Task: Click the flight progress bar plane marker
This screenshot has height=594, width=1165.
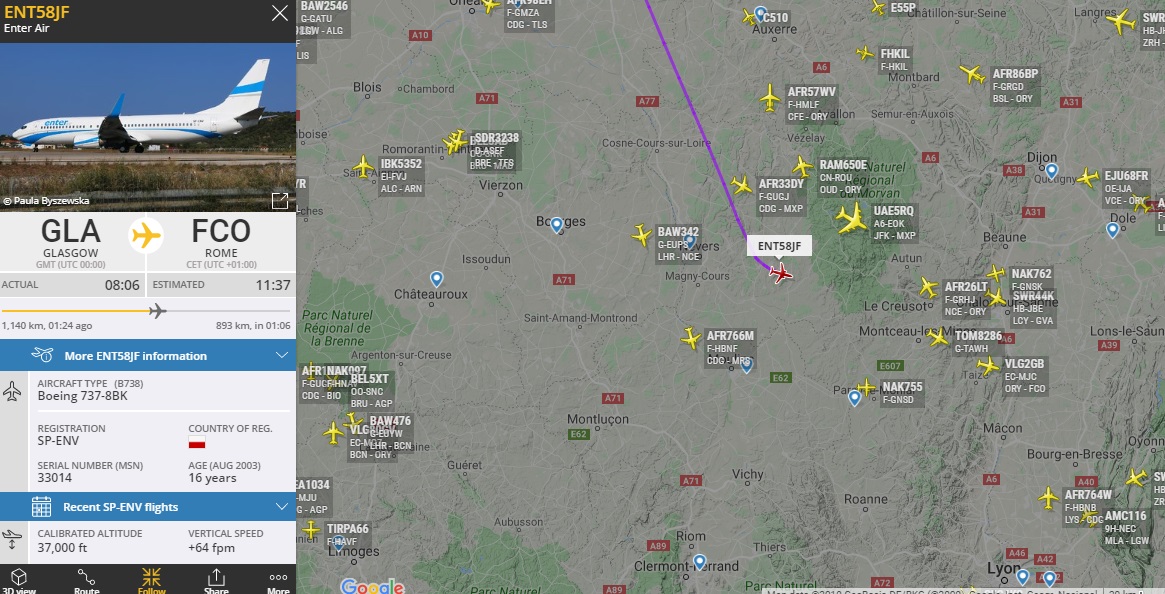Action: pos(157,310)
